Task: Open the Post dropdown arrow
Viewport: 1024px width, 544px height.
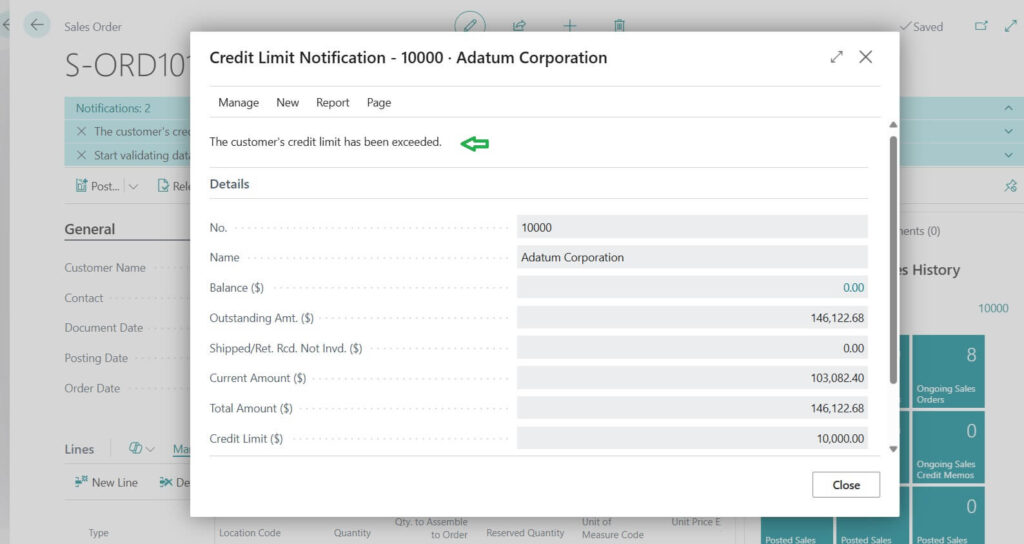Action: (133, 186)
